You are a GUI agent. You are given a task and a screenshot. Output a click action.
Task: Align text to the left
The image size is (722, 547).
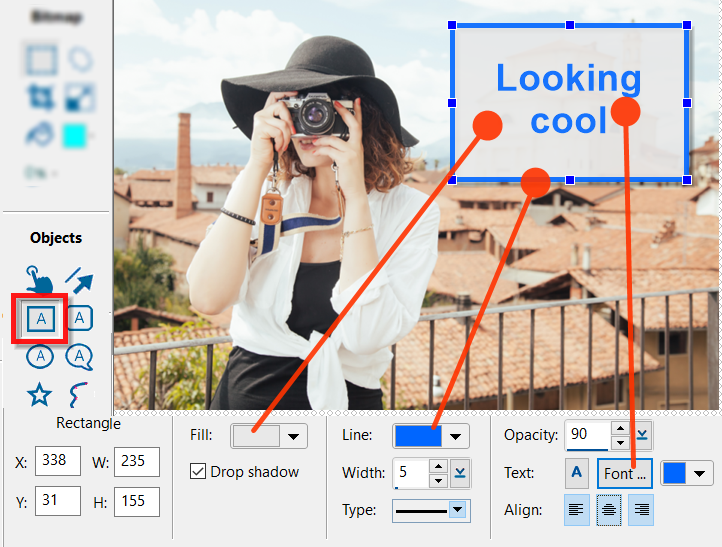(x=578, y=509)
